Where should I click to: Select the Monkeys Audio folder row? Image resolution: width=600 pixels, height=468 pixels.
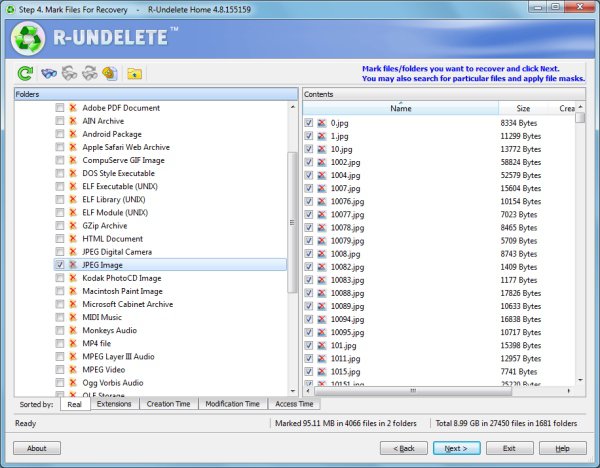pos(109,330)
